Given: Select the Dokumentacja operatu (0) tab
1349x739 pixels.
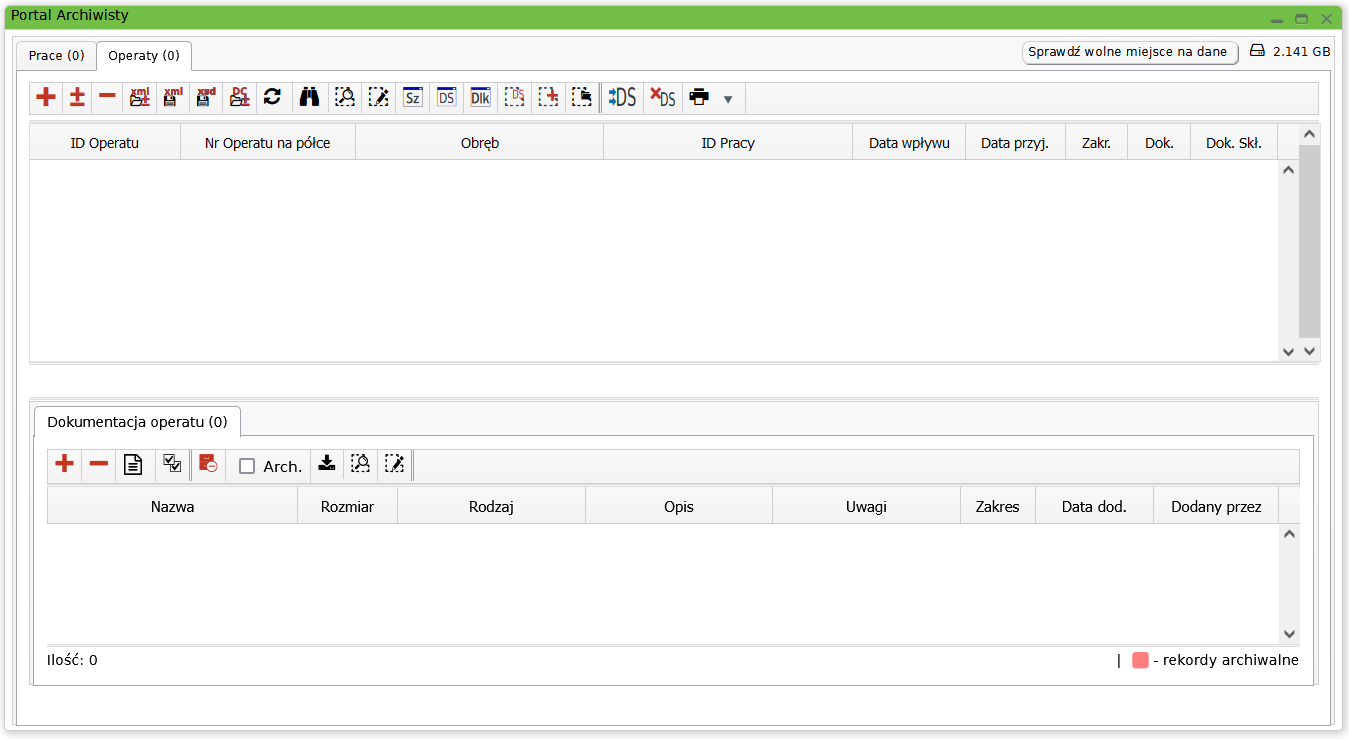Looking at the screenshot, I should [x=137, y=422].
